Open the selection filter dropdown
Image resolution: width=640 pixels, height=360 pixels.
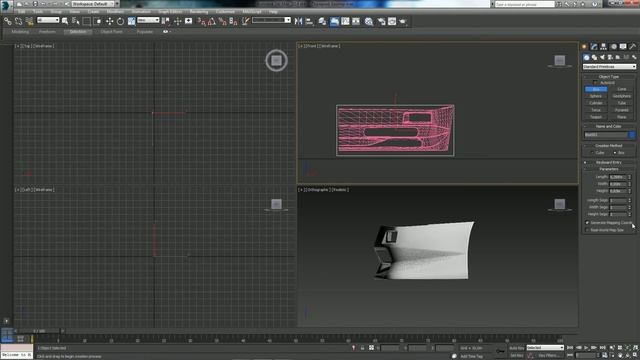click(48, 20)
